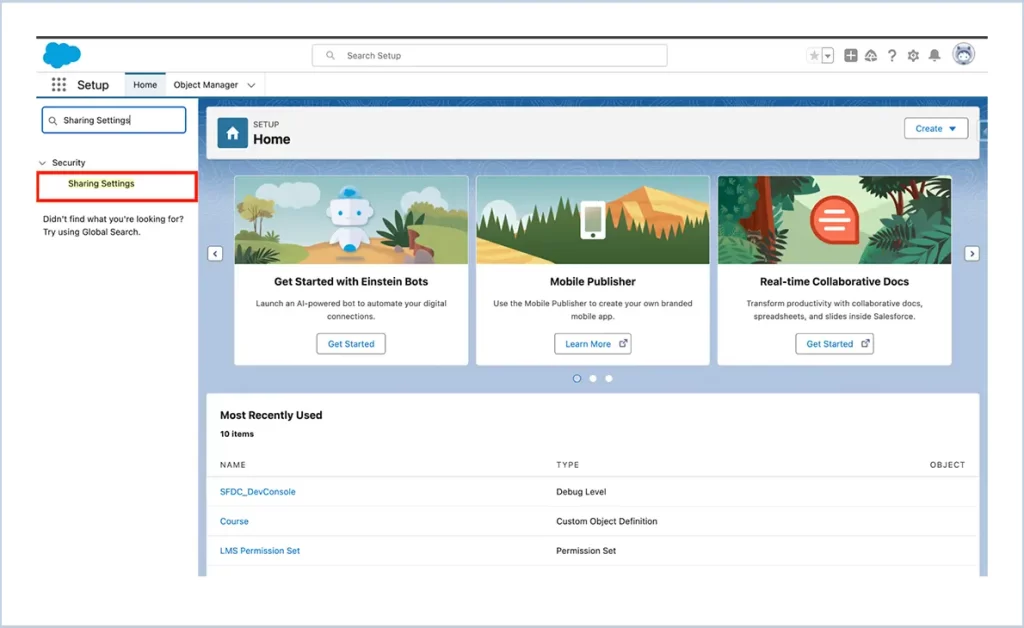This screenshot has height=628, width=1024.
Task: Select the second carousel page dot
Action: coord(593,379)
